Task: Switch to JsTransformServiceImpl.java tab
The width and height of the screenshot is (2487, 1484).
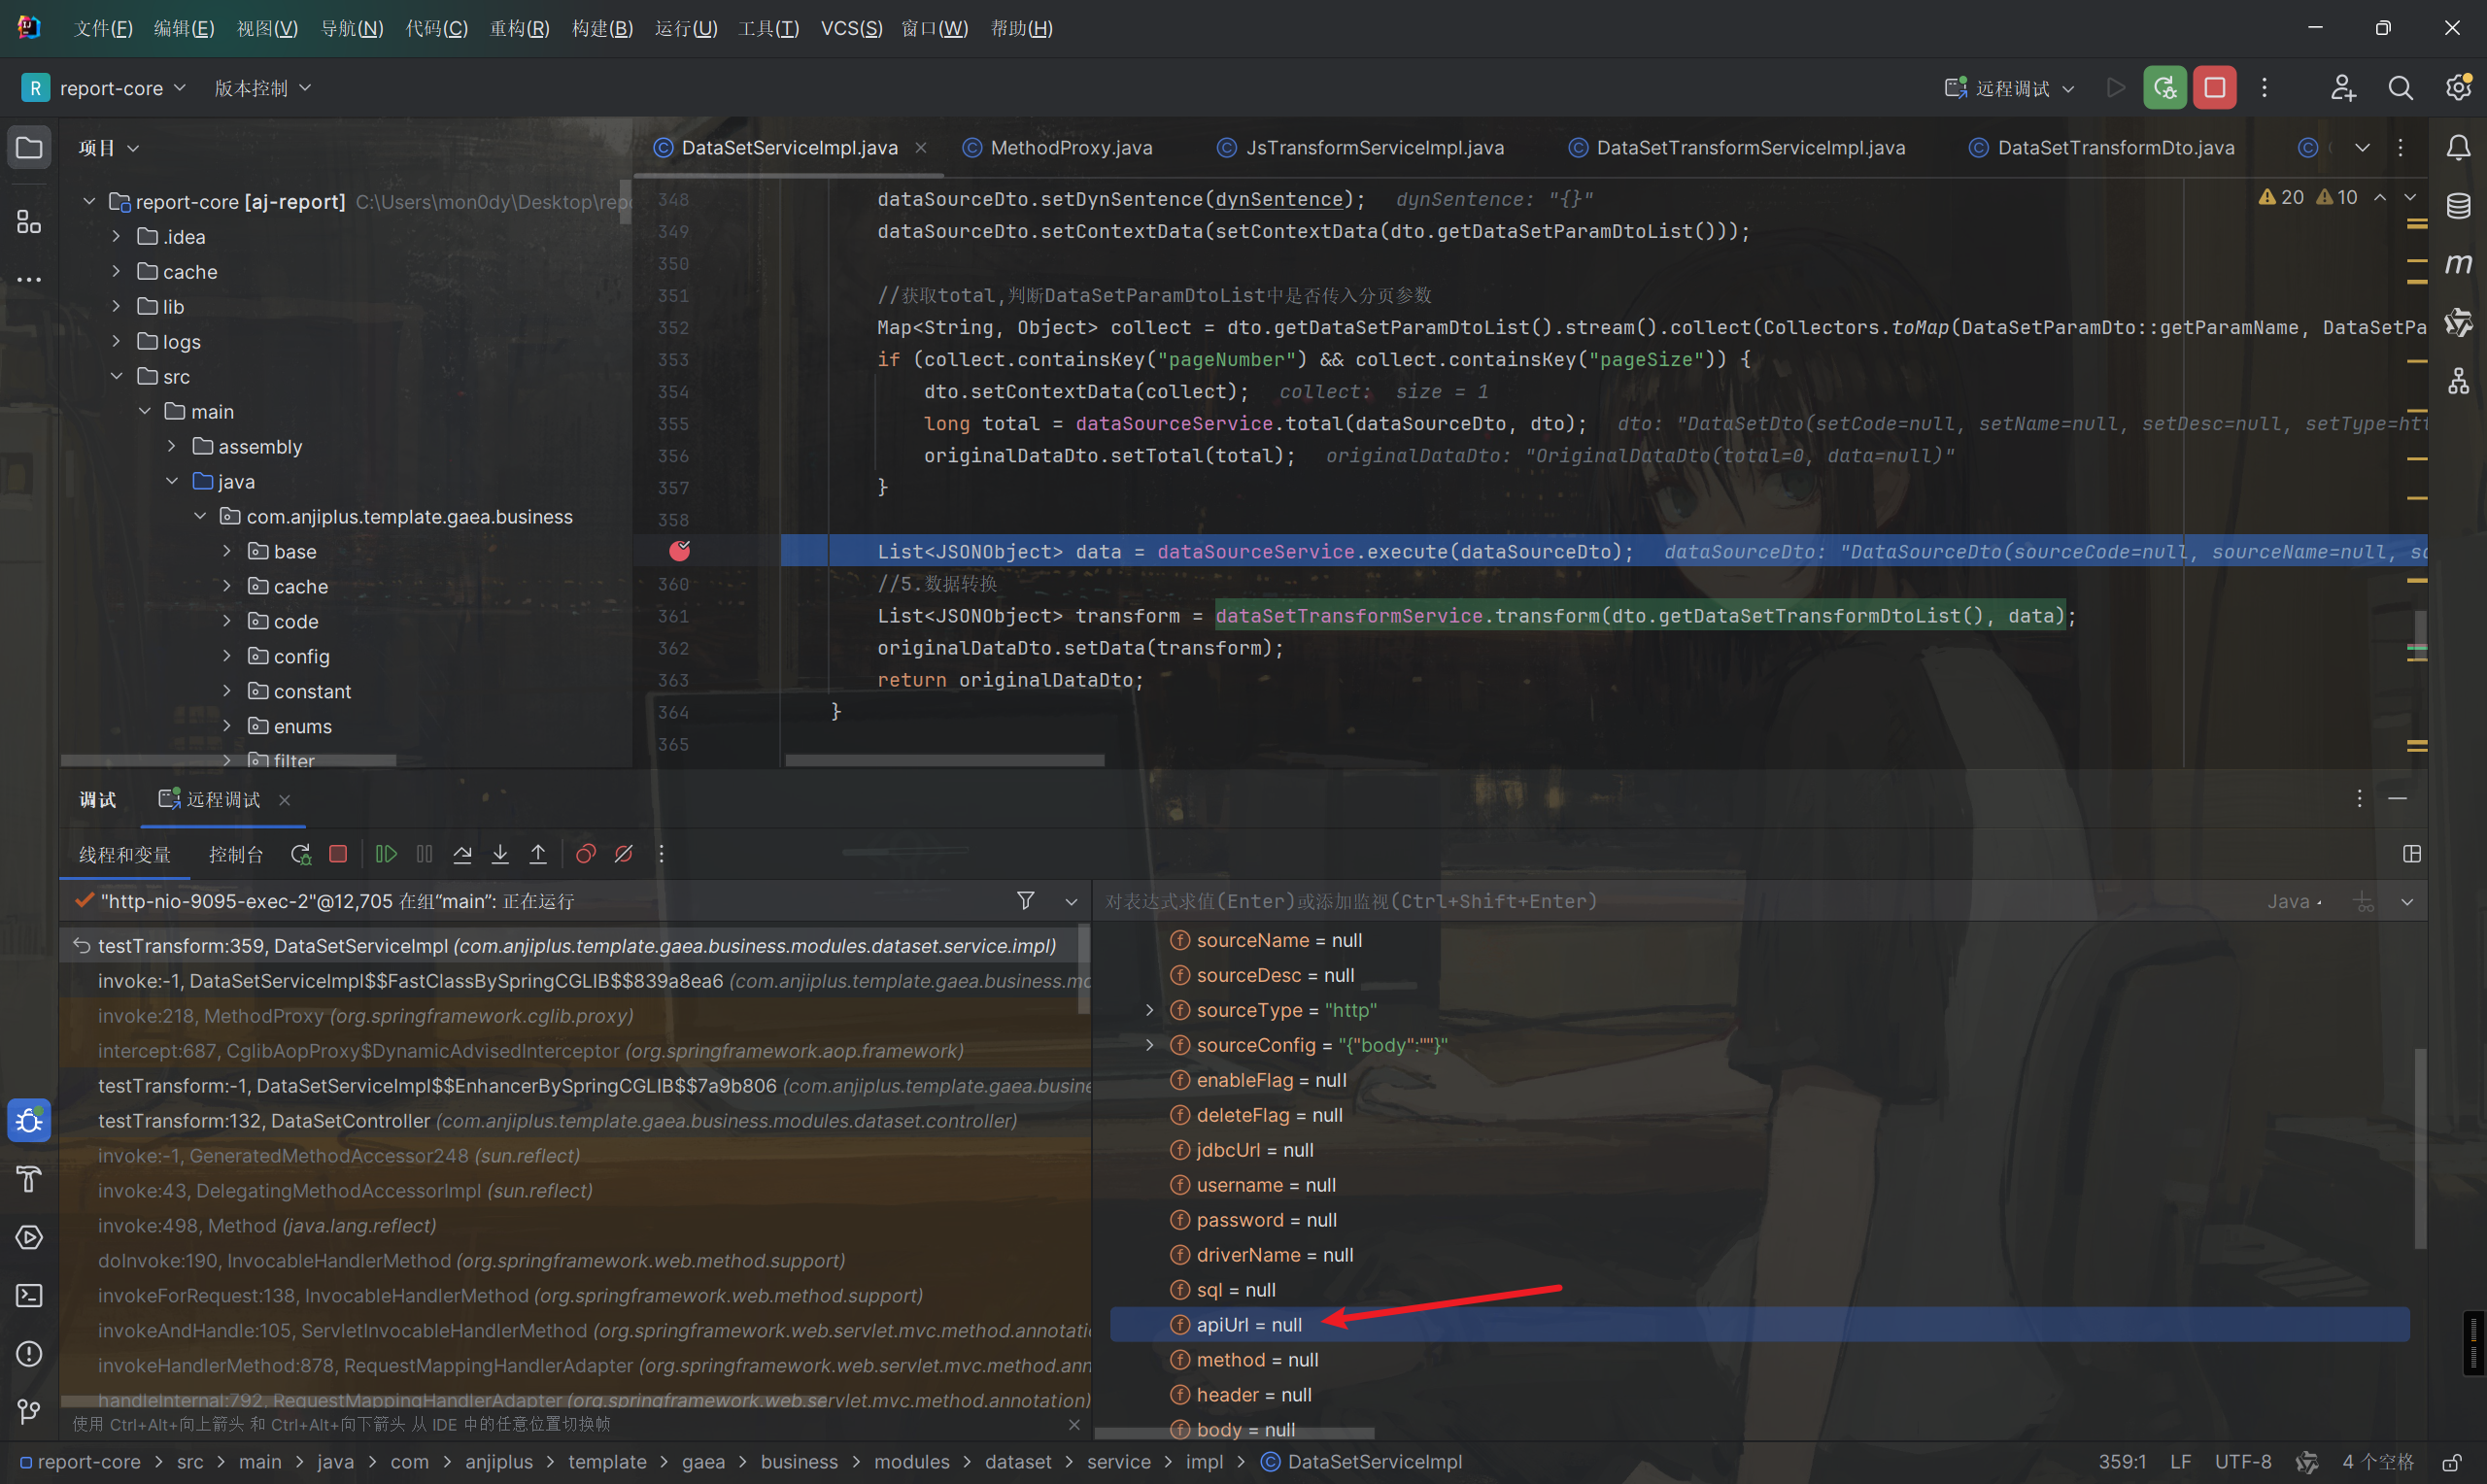Action: (x=1361, y=148)
